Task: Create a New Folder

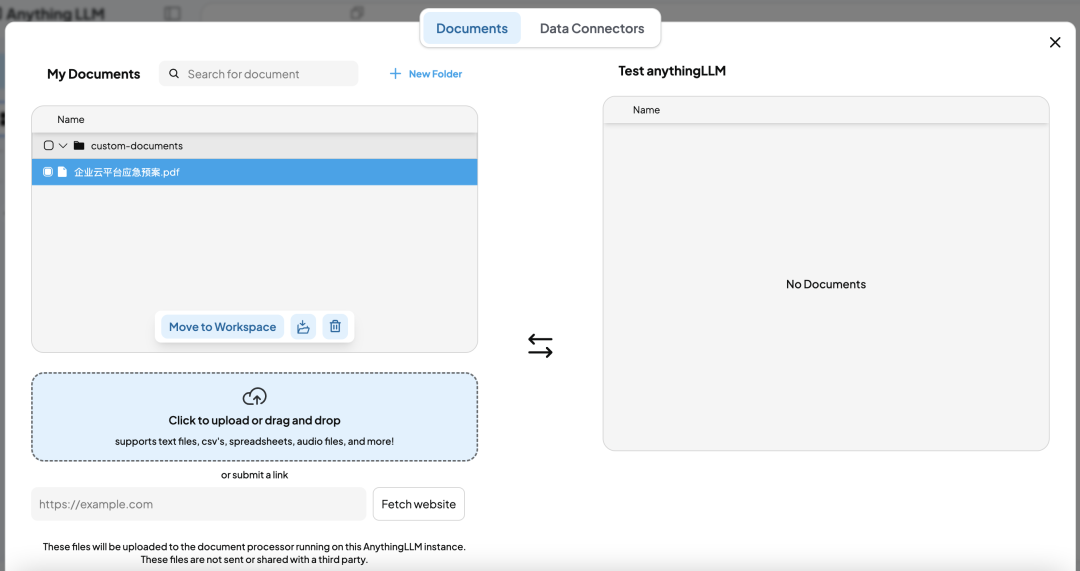Action: pos(426,74)
